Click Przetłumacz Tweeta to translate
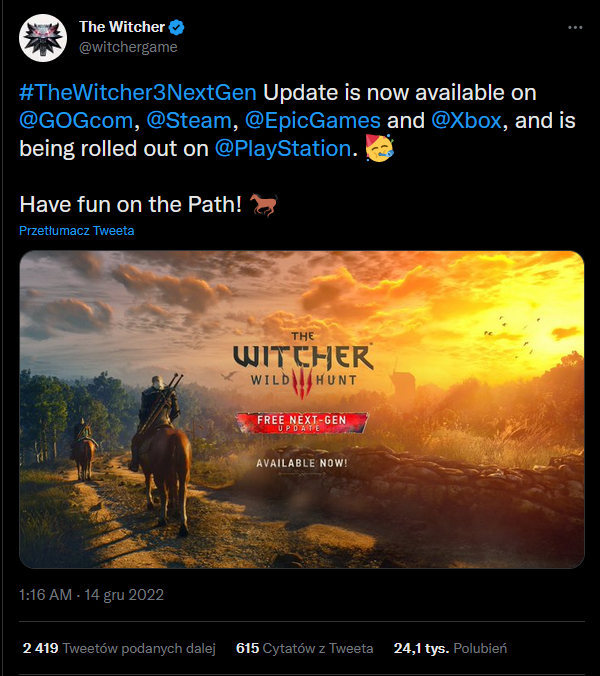The image size is (600, 676). click(x=76, y=231)
